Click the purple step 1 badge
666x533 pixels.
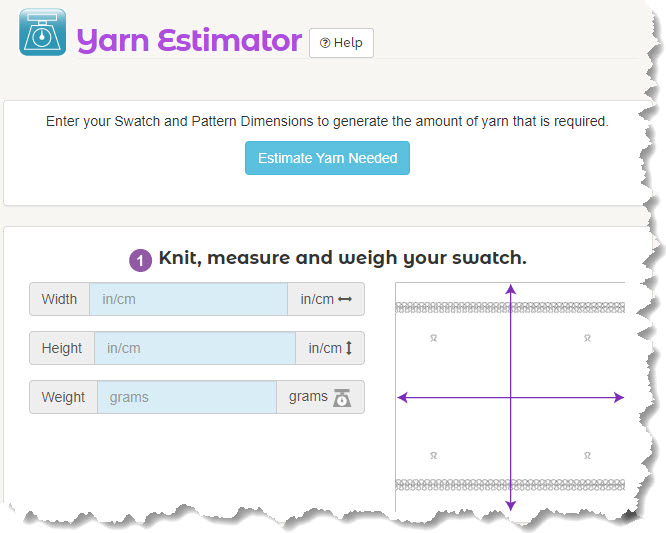(140, 260)
